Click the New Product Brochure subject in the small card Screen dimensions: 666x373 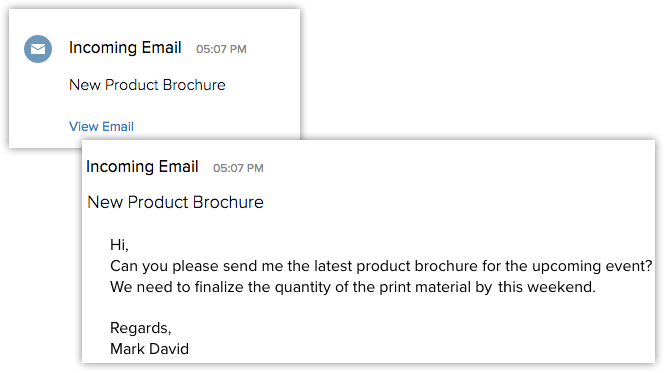coord(147,85)
